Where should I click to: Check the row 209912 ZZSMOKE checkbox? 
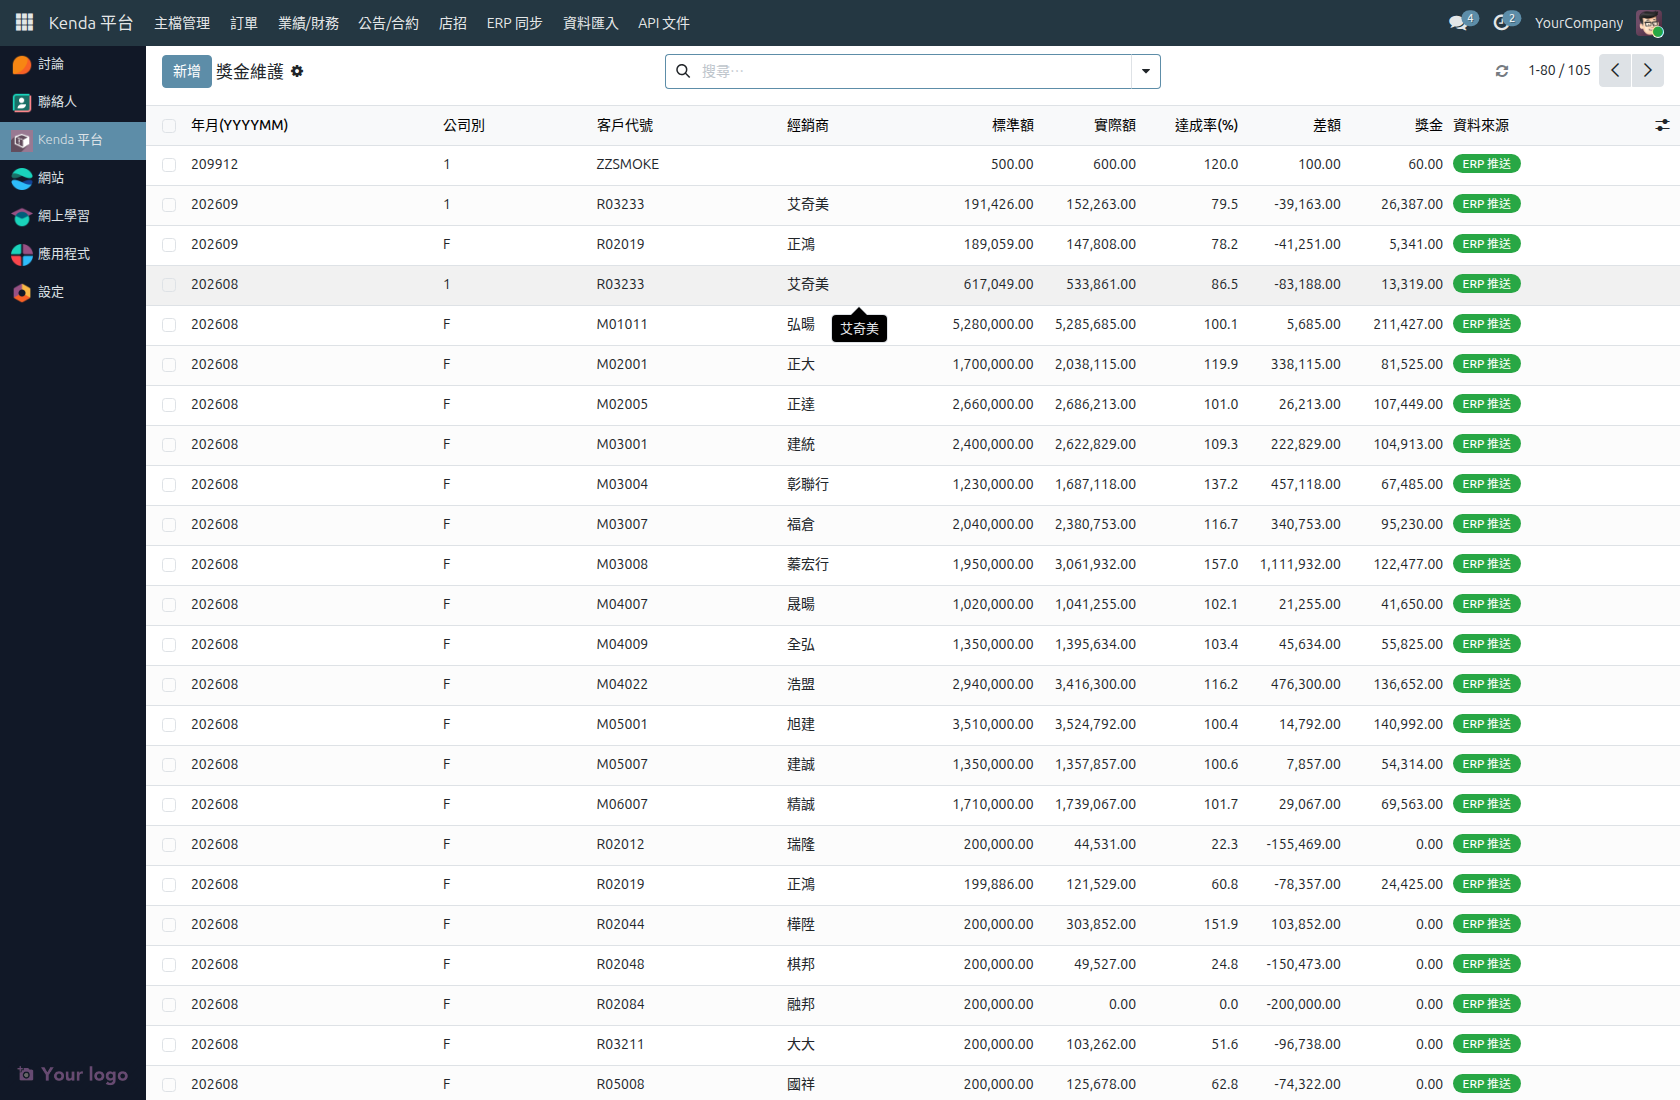169,165
